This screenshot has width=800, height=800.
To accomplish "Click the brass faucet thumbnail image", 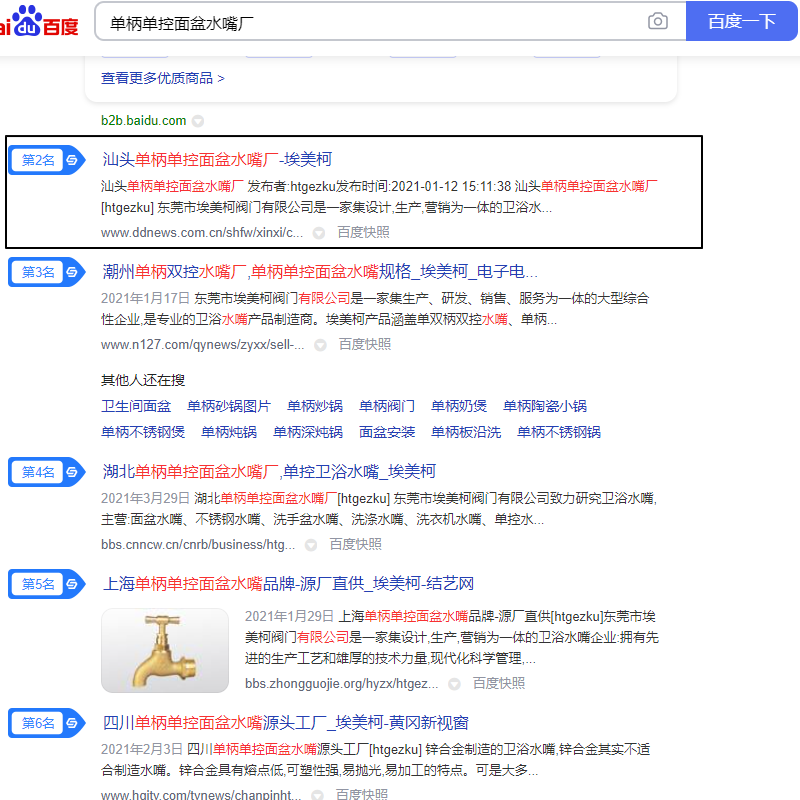I will click(x=165, y=651).
